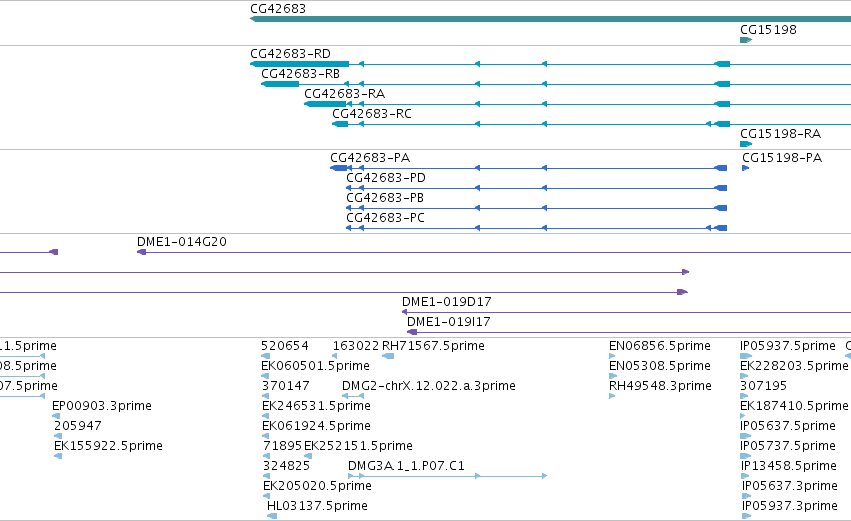851x521 pixels.
Task: Click the CG15198-RA transcript label
Action: click(780, 134)
